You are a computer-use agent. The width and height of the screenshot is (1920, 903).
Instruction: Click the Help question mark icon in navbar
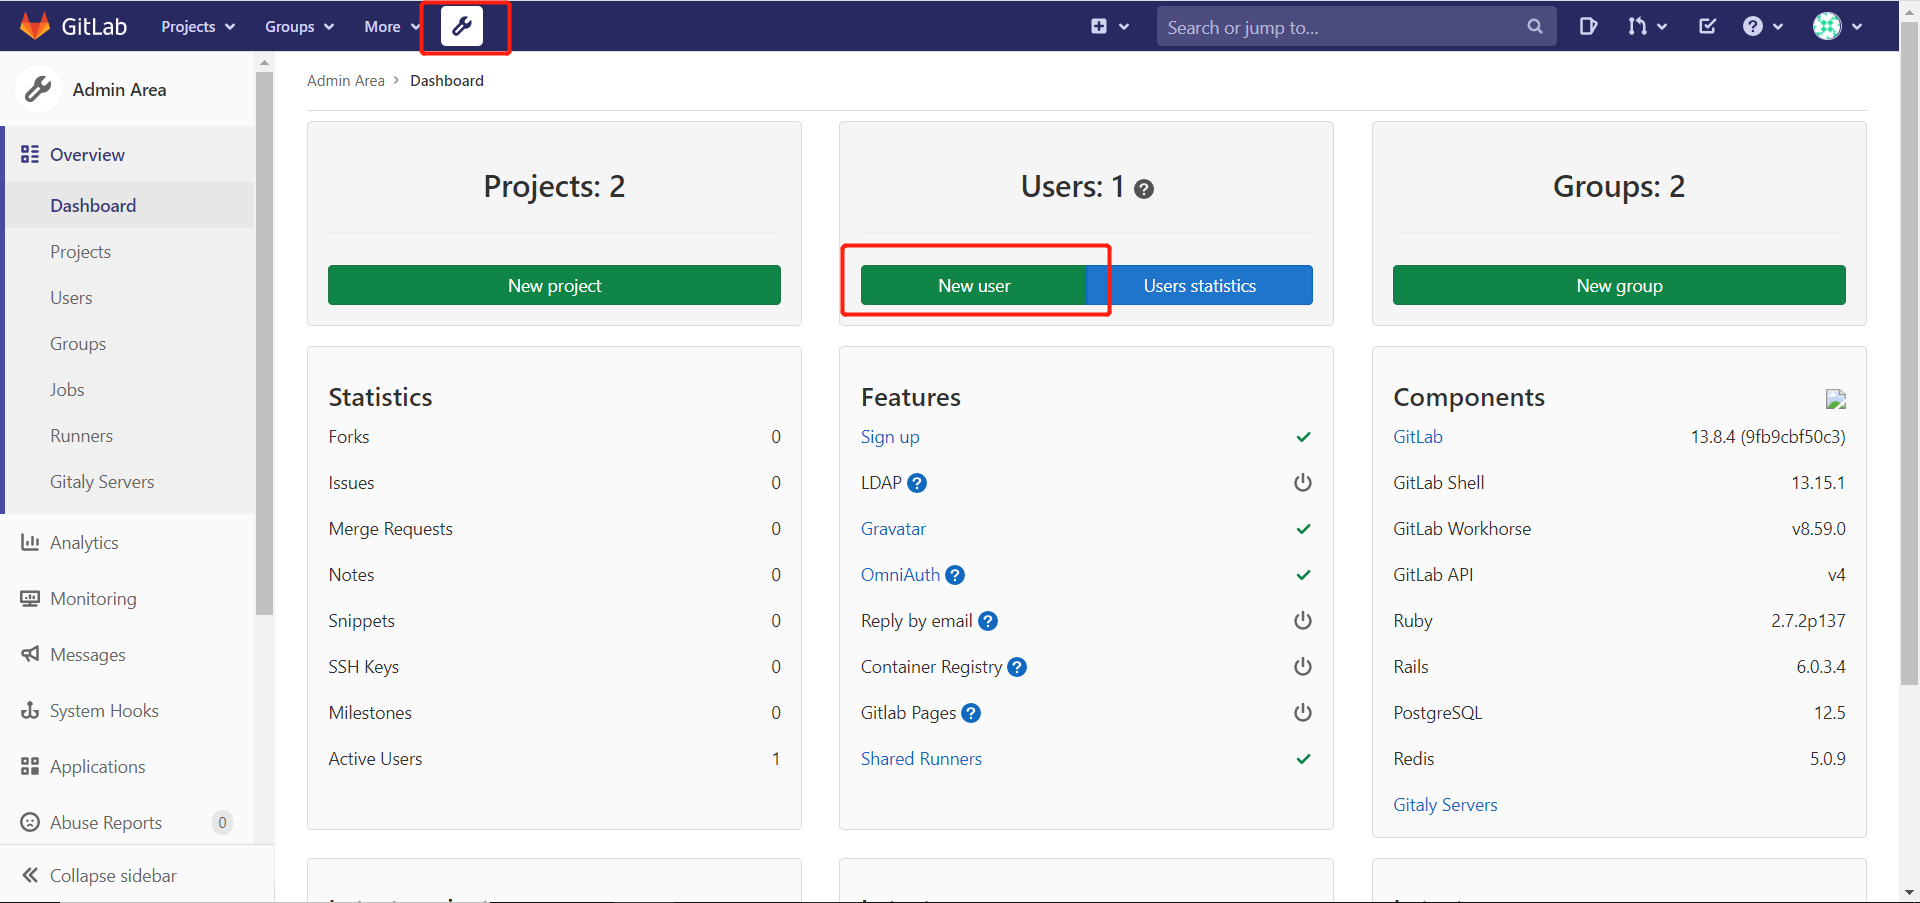(x=1753, y=26)
